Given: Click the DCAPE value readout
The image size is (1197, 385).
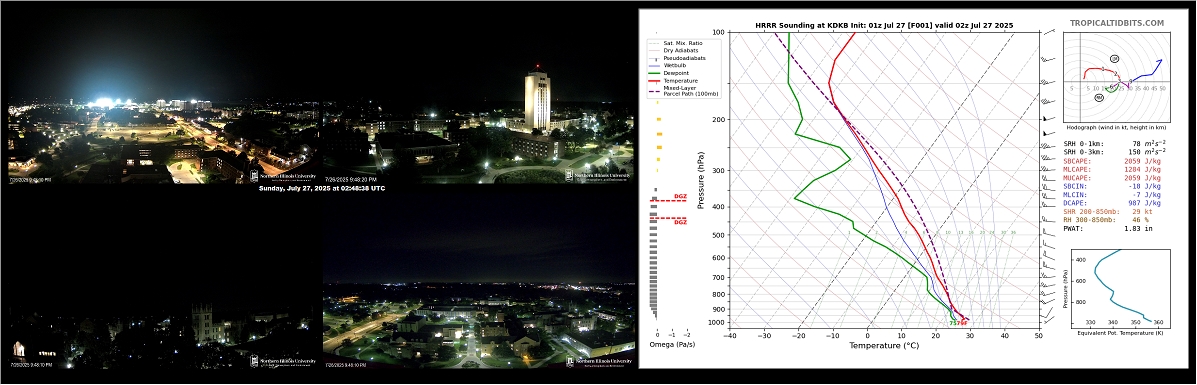Looking at the screenshot, I should [1144, 202].
